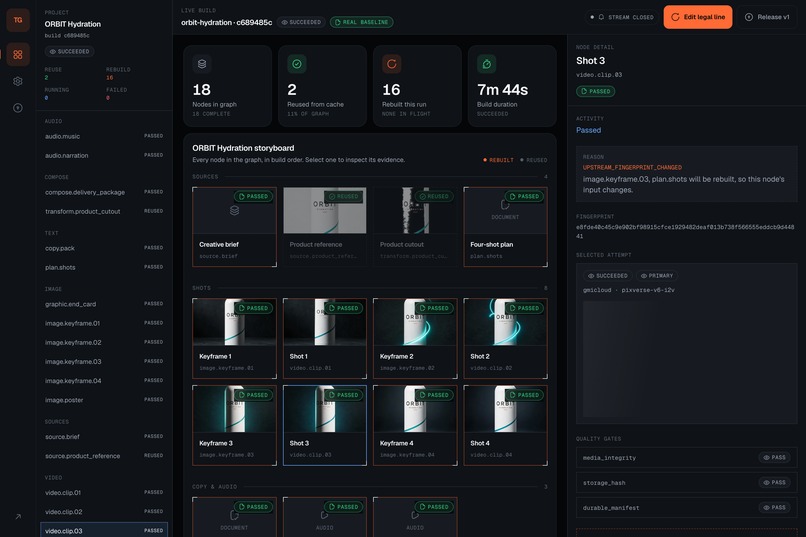The image size is (806, 537).
Task: Select compose.delivery_package node
Action: (104, 192)
